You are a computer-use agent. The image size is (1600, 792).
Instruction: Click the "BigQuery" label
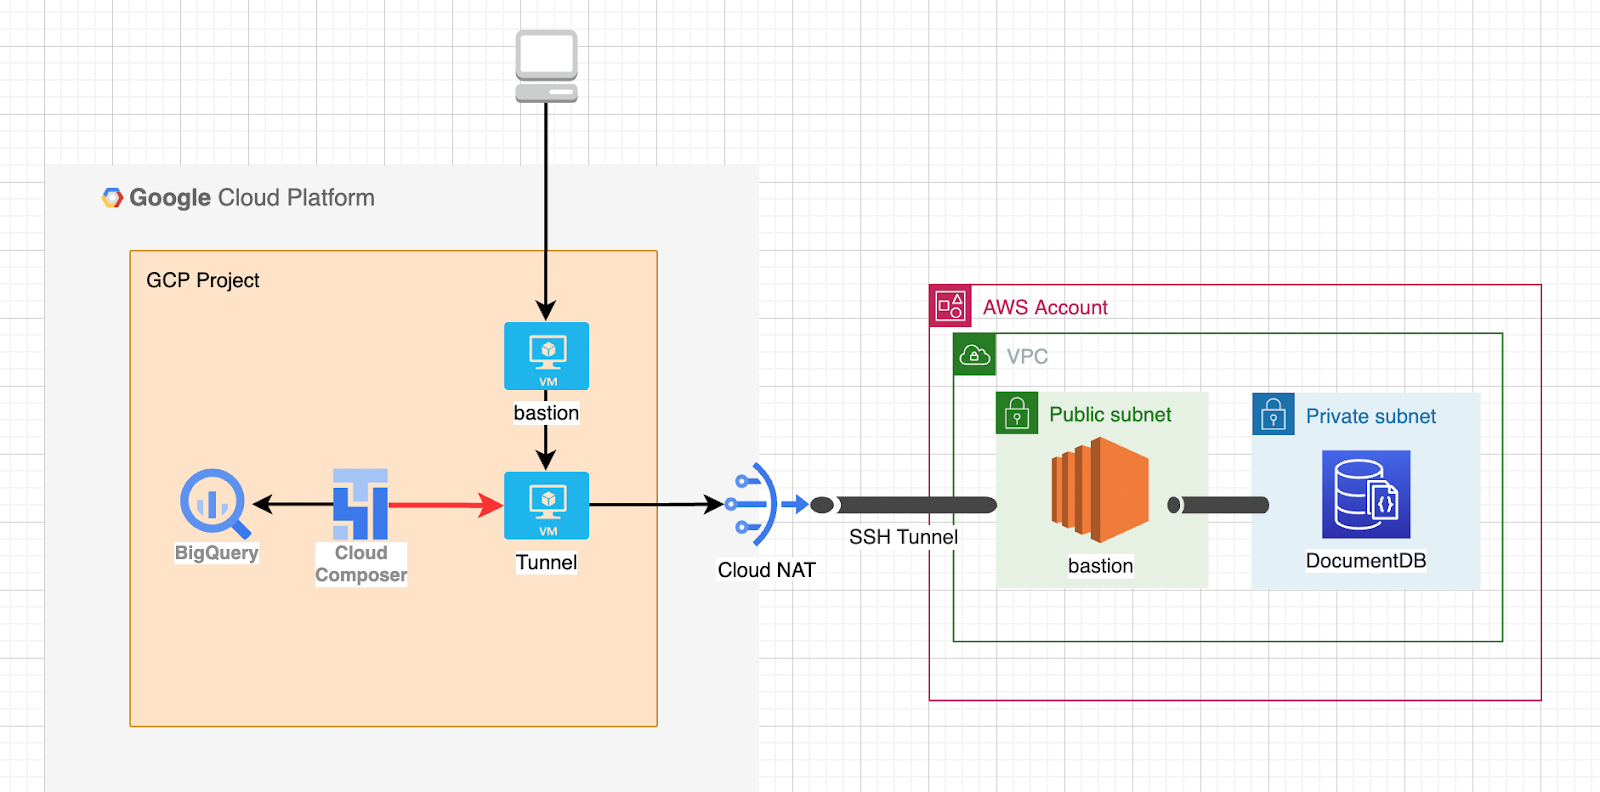(x=216, y=553)
